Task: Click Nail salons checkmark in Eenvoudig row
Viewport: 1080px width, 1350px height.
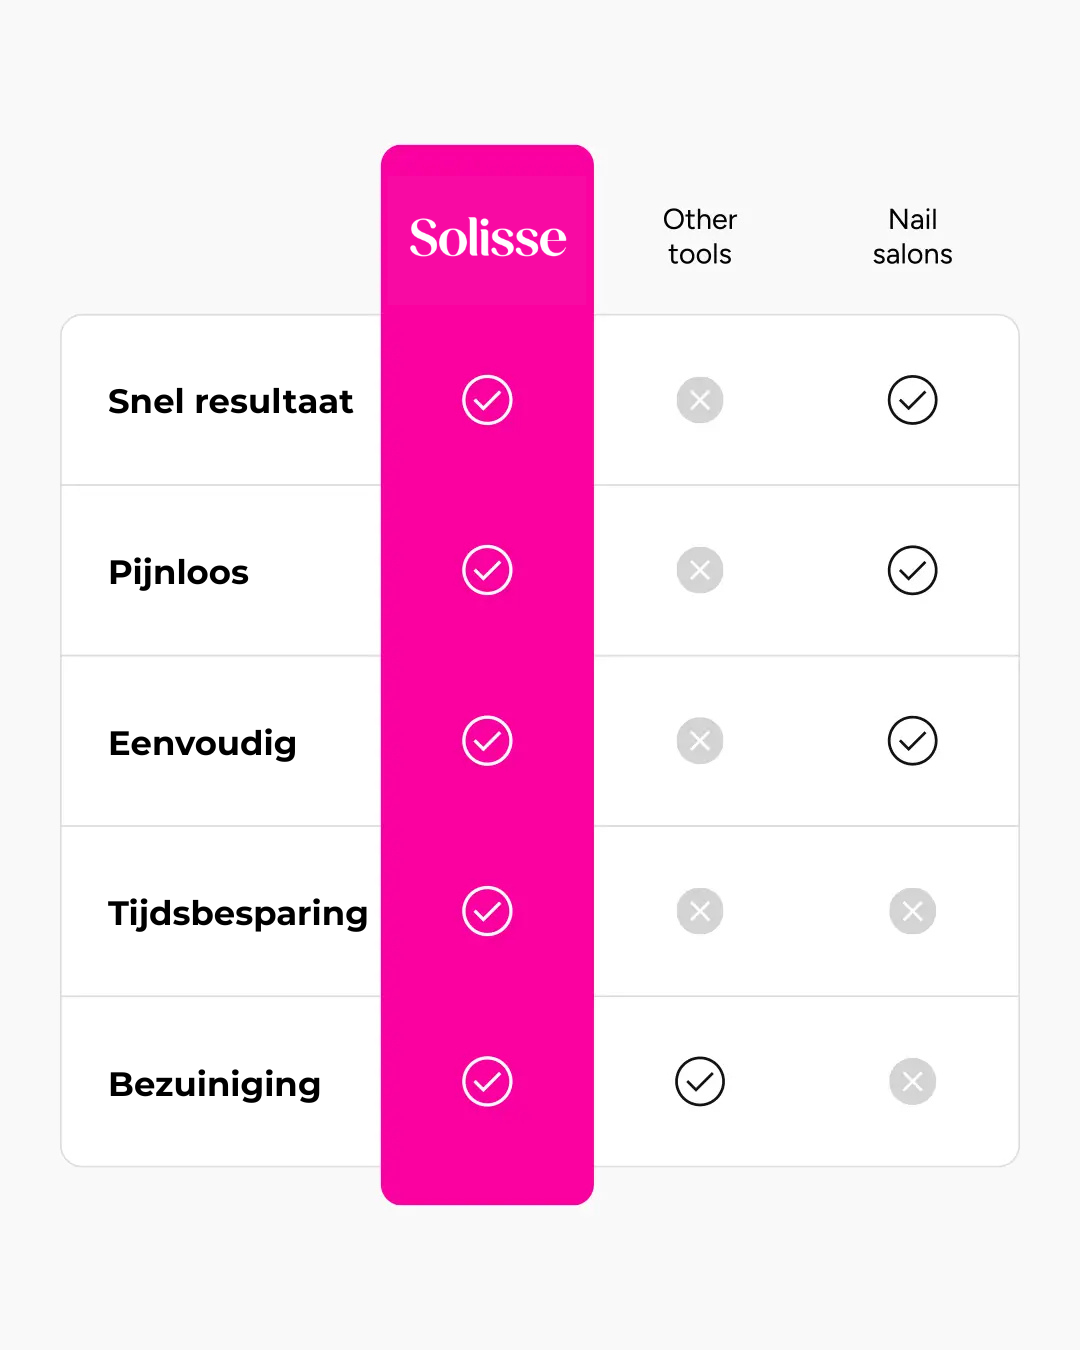Action: click(912, 741)
